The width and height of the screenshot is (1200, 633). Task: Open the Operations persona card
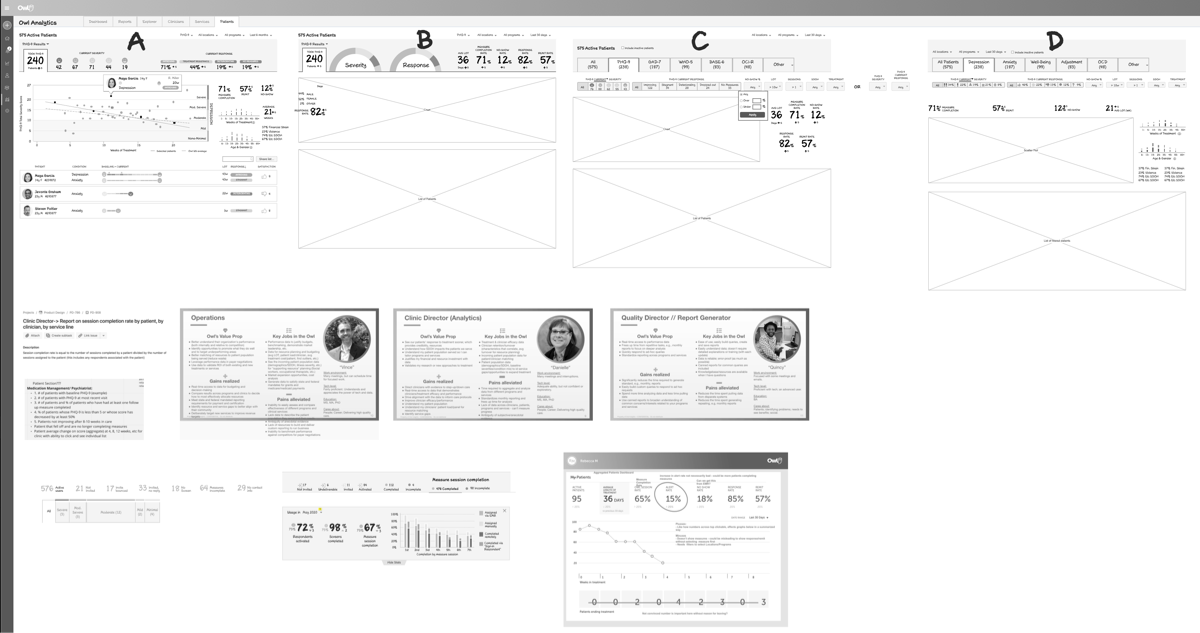[x=280, y=364]
